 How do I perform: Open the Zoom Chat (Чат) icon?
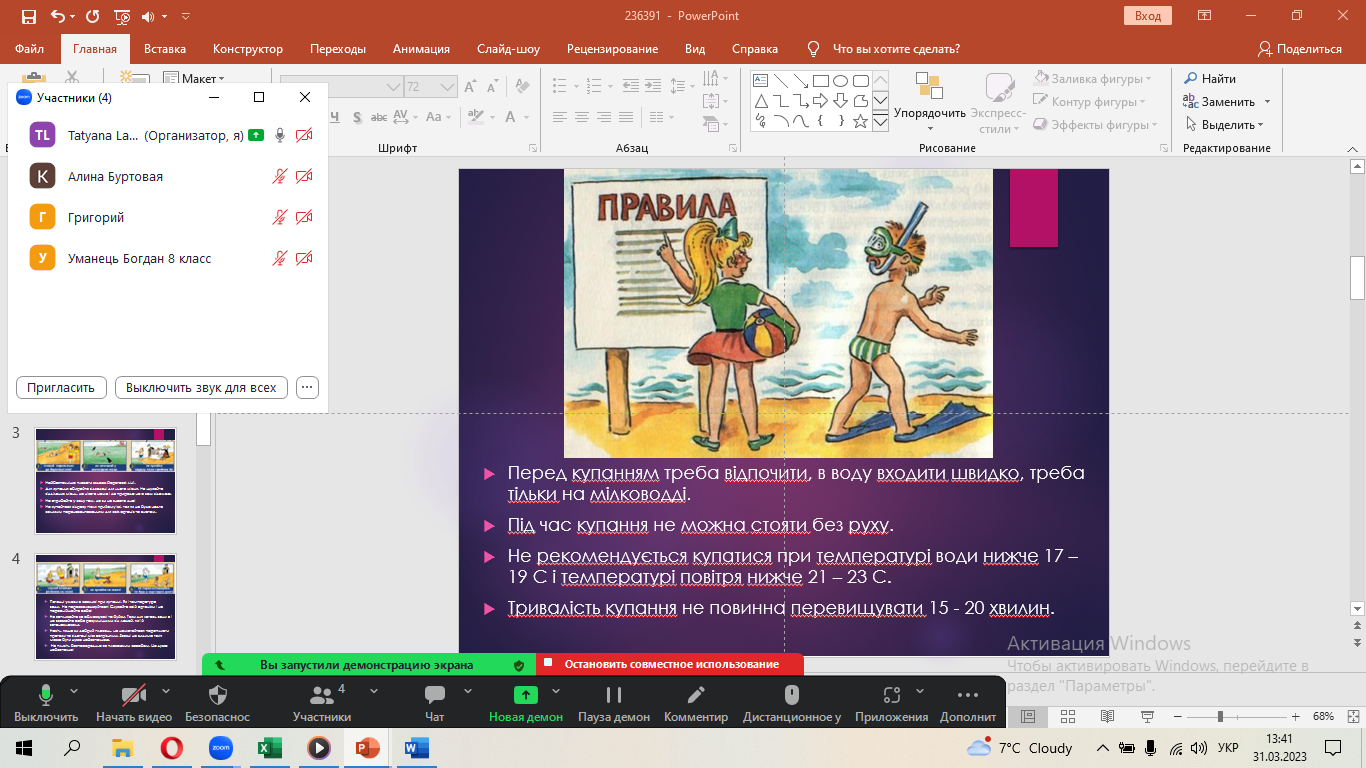[x=435, y=695]
